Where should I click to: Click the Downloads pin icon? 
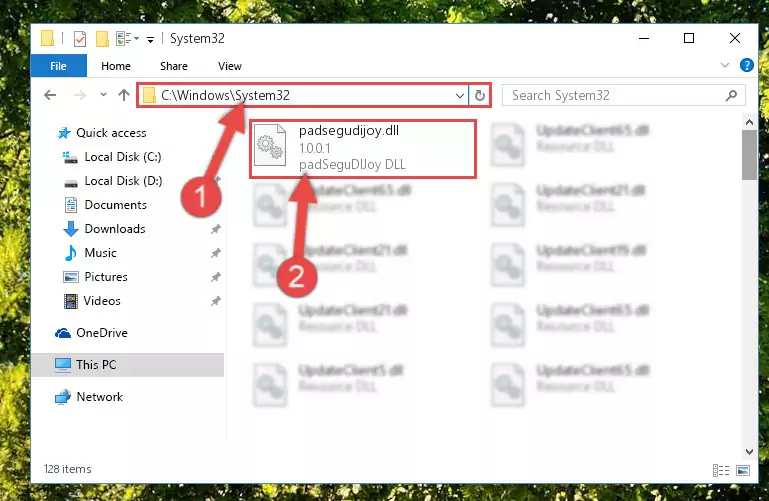click(x=215, y=229)
